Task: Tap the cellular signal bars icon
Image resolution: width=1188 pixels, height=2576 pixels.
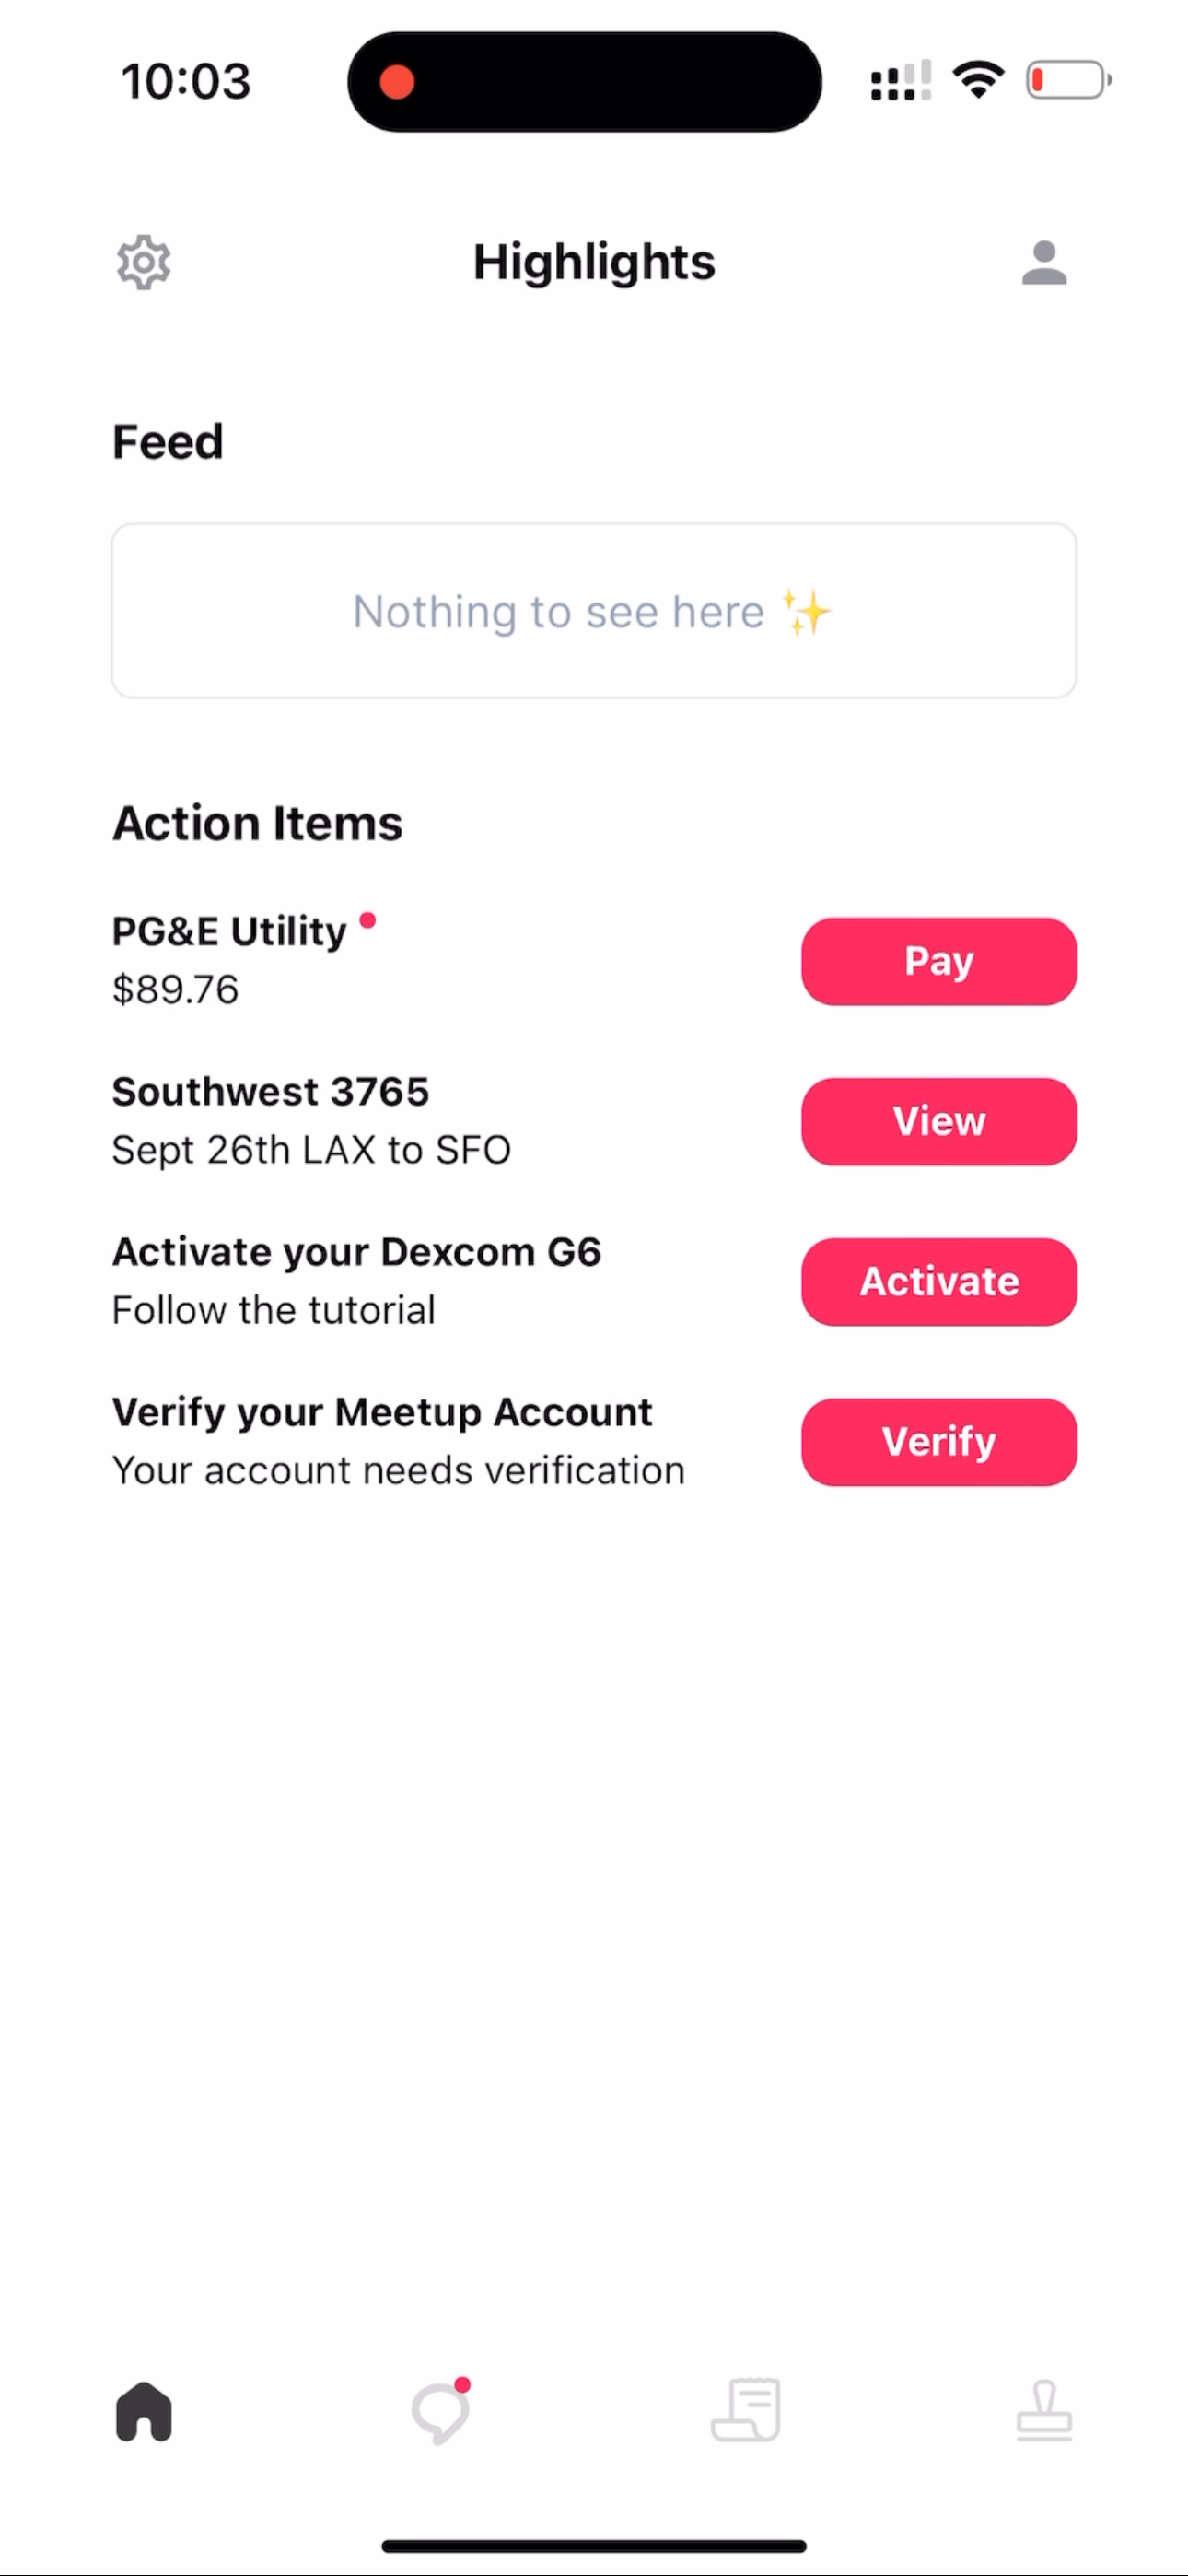Action: click(x=900, y=80)
